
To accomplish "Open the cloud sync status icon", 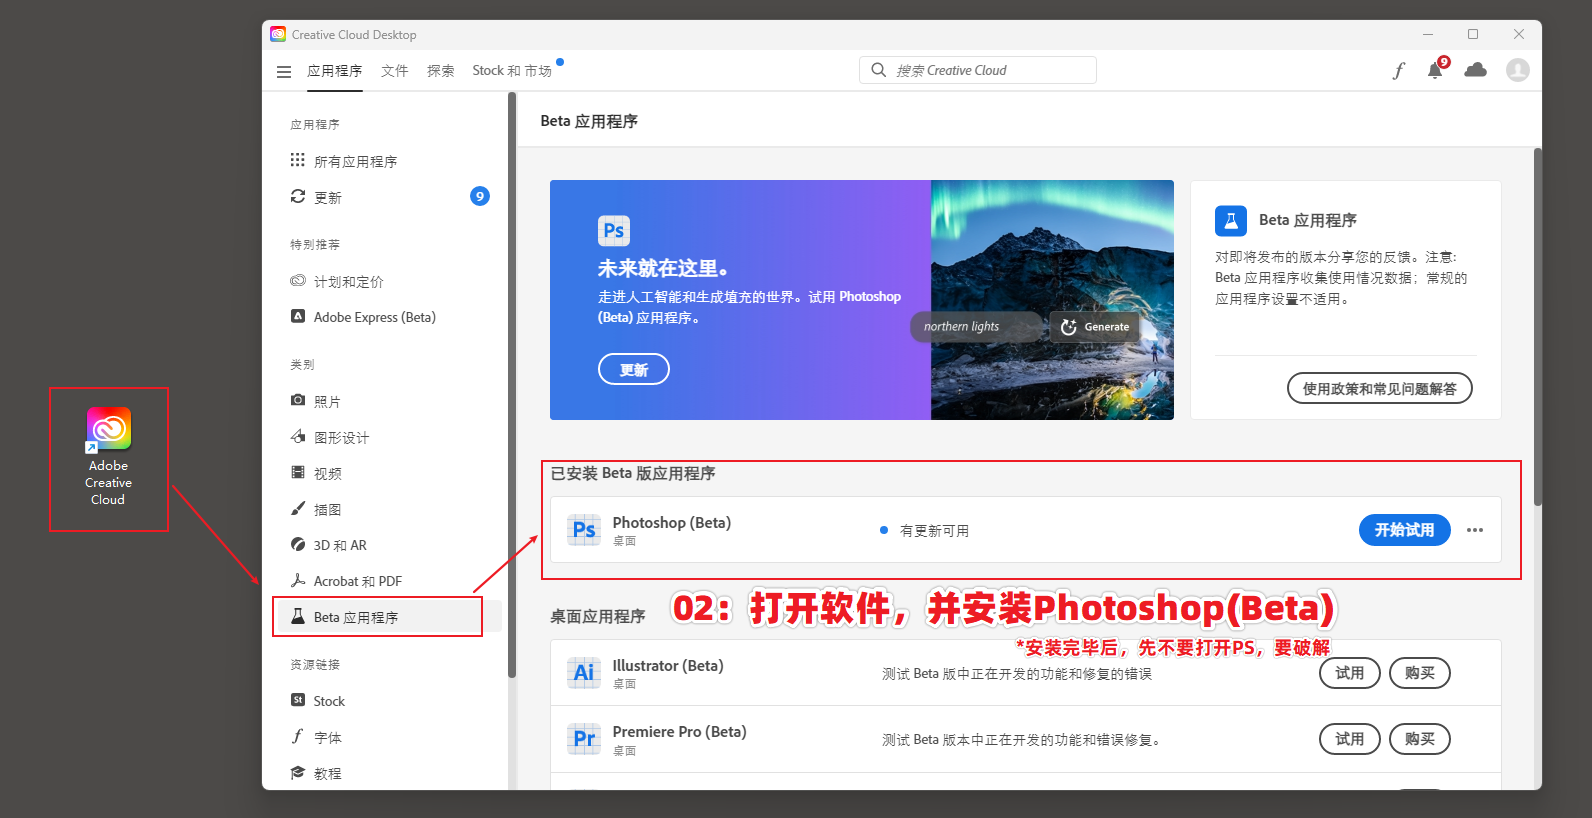I will (1475, 70).
